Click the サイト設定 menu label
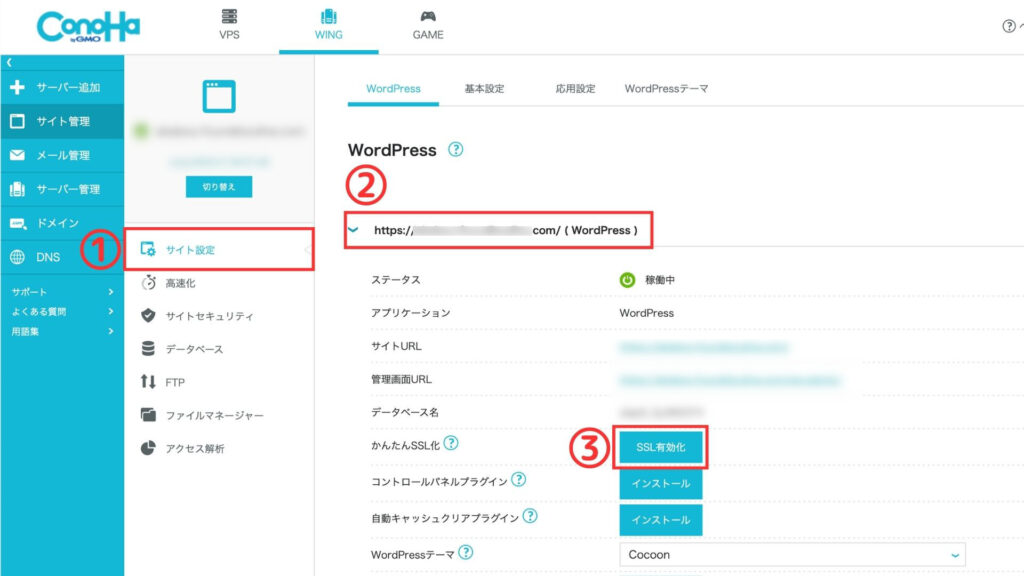 pos(190,250)
